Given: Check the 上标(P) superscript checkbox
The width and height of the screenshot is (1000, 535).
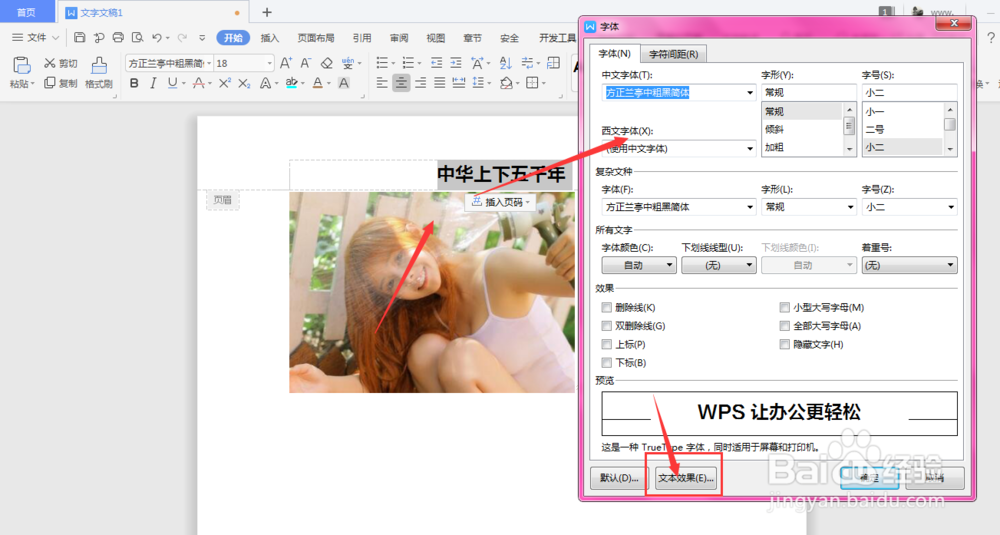Looking at the screenshot, I should (606, 344).
